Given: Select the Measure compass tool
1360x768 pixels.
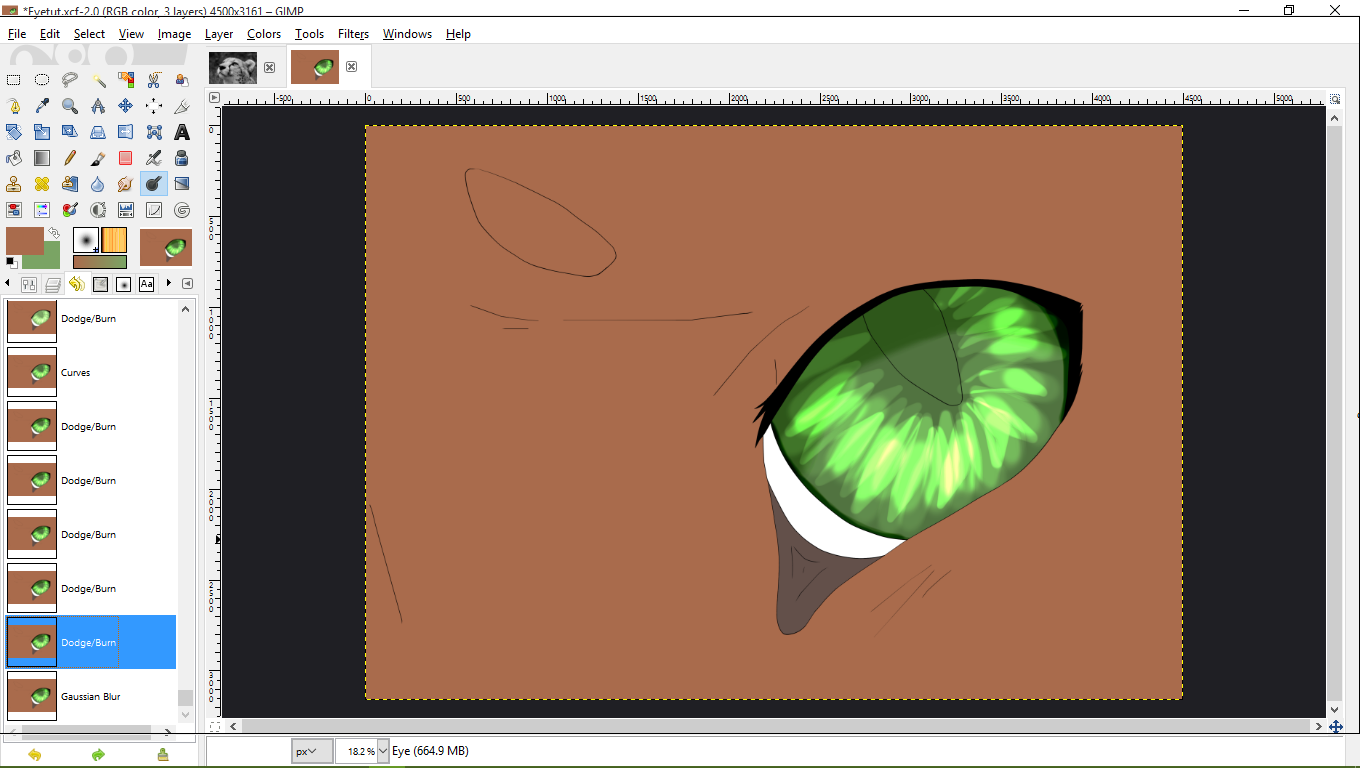Looking at the screenshot, I should point(98,106).
